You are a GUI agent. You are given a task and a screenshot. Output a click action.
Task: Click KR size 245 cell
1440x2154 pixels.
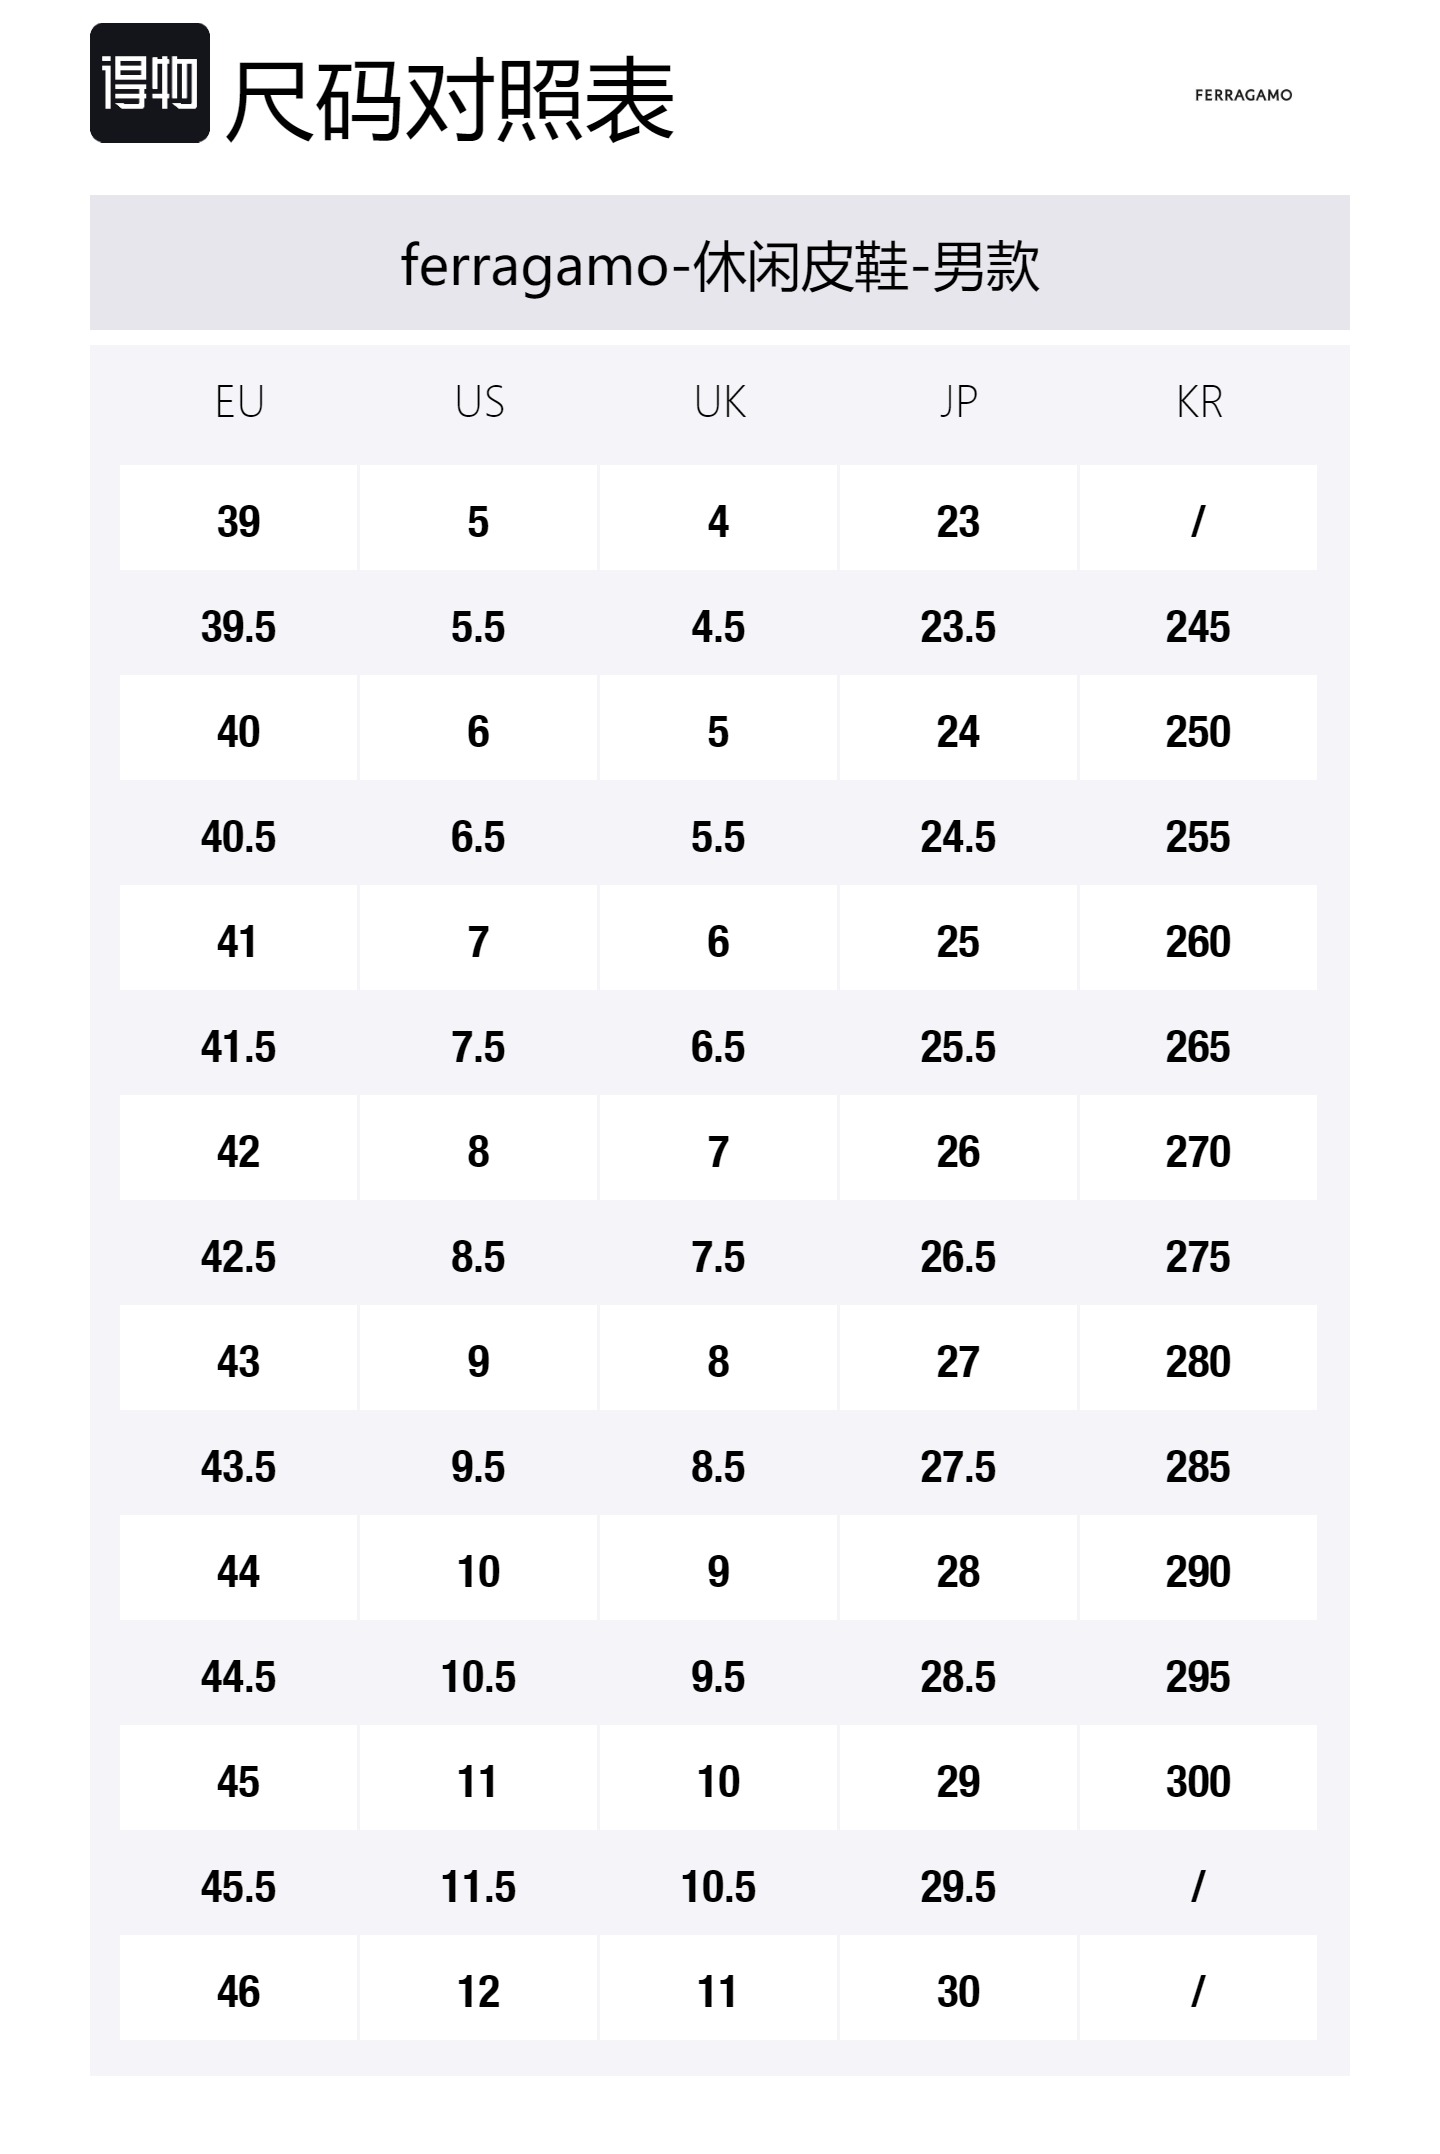pyautogui.click(x=1198, y=627)
